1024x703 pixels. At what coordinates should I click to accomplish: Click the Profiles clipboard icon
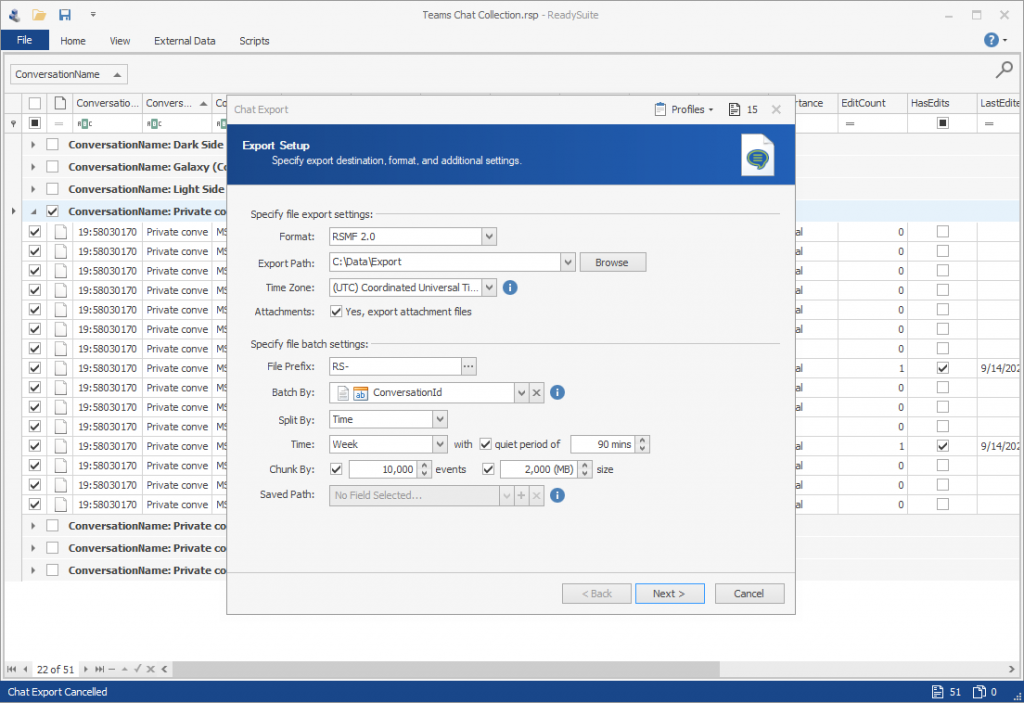click(660, 109)
